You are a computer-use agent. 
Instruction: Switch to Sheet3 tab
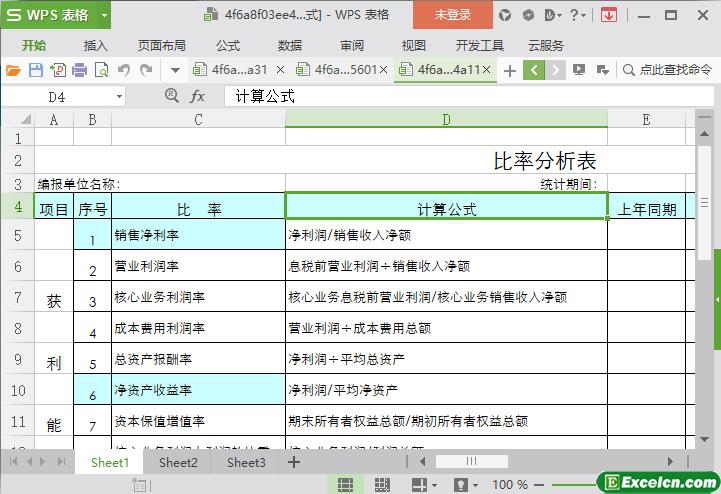click(246, 462)
